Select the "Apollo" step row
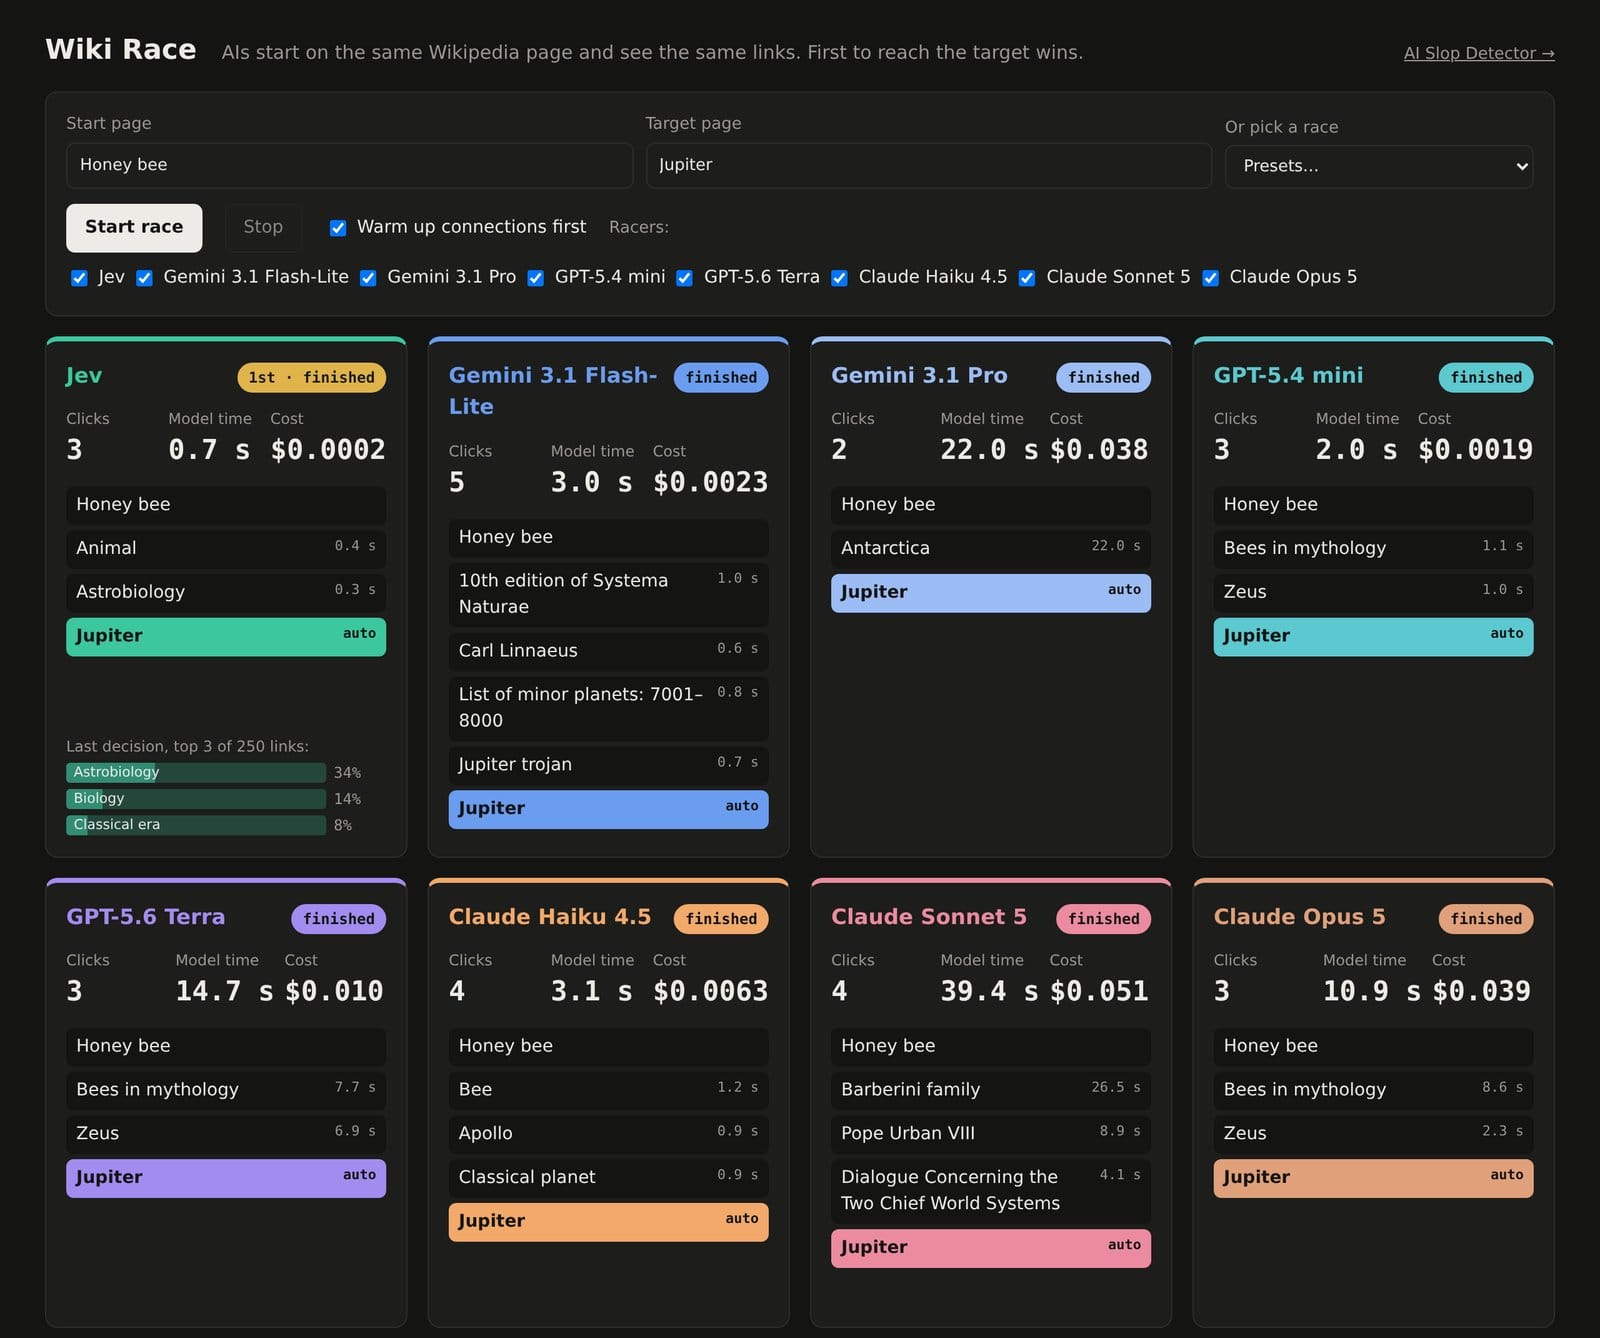This screenshot has height=1338, width=1600. click(x=609, y=1134)
